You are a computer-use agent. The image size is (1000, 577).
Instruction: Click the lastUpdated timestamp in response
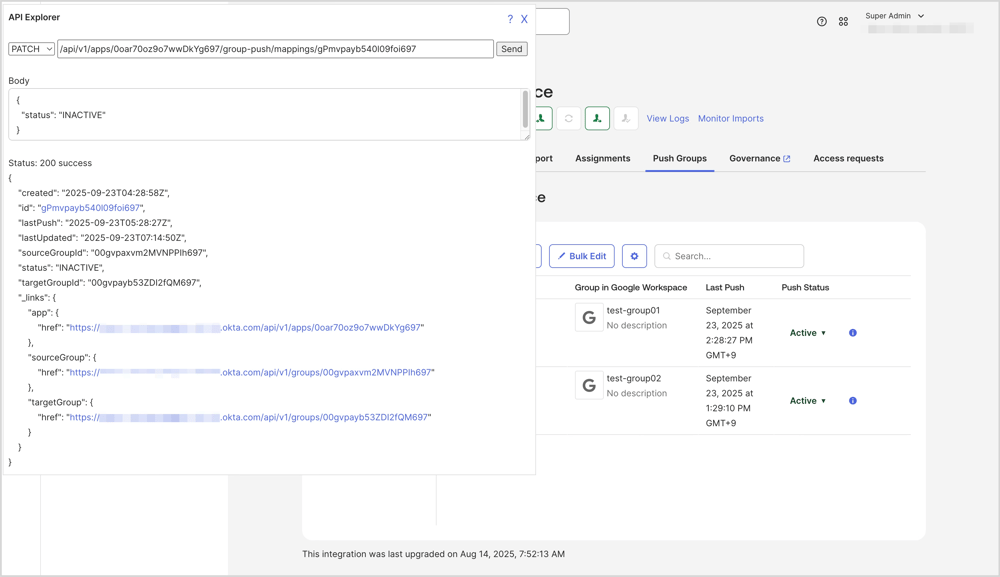point(133,238)
